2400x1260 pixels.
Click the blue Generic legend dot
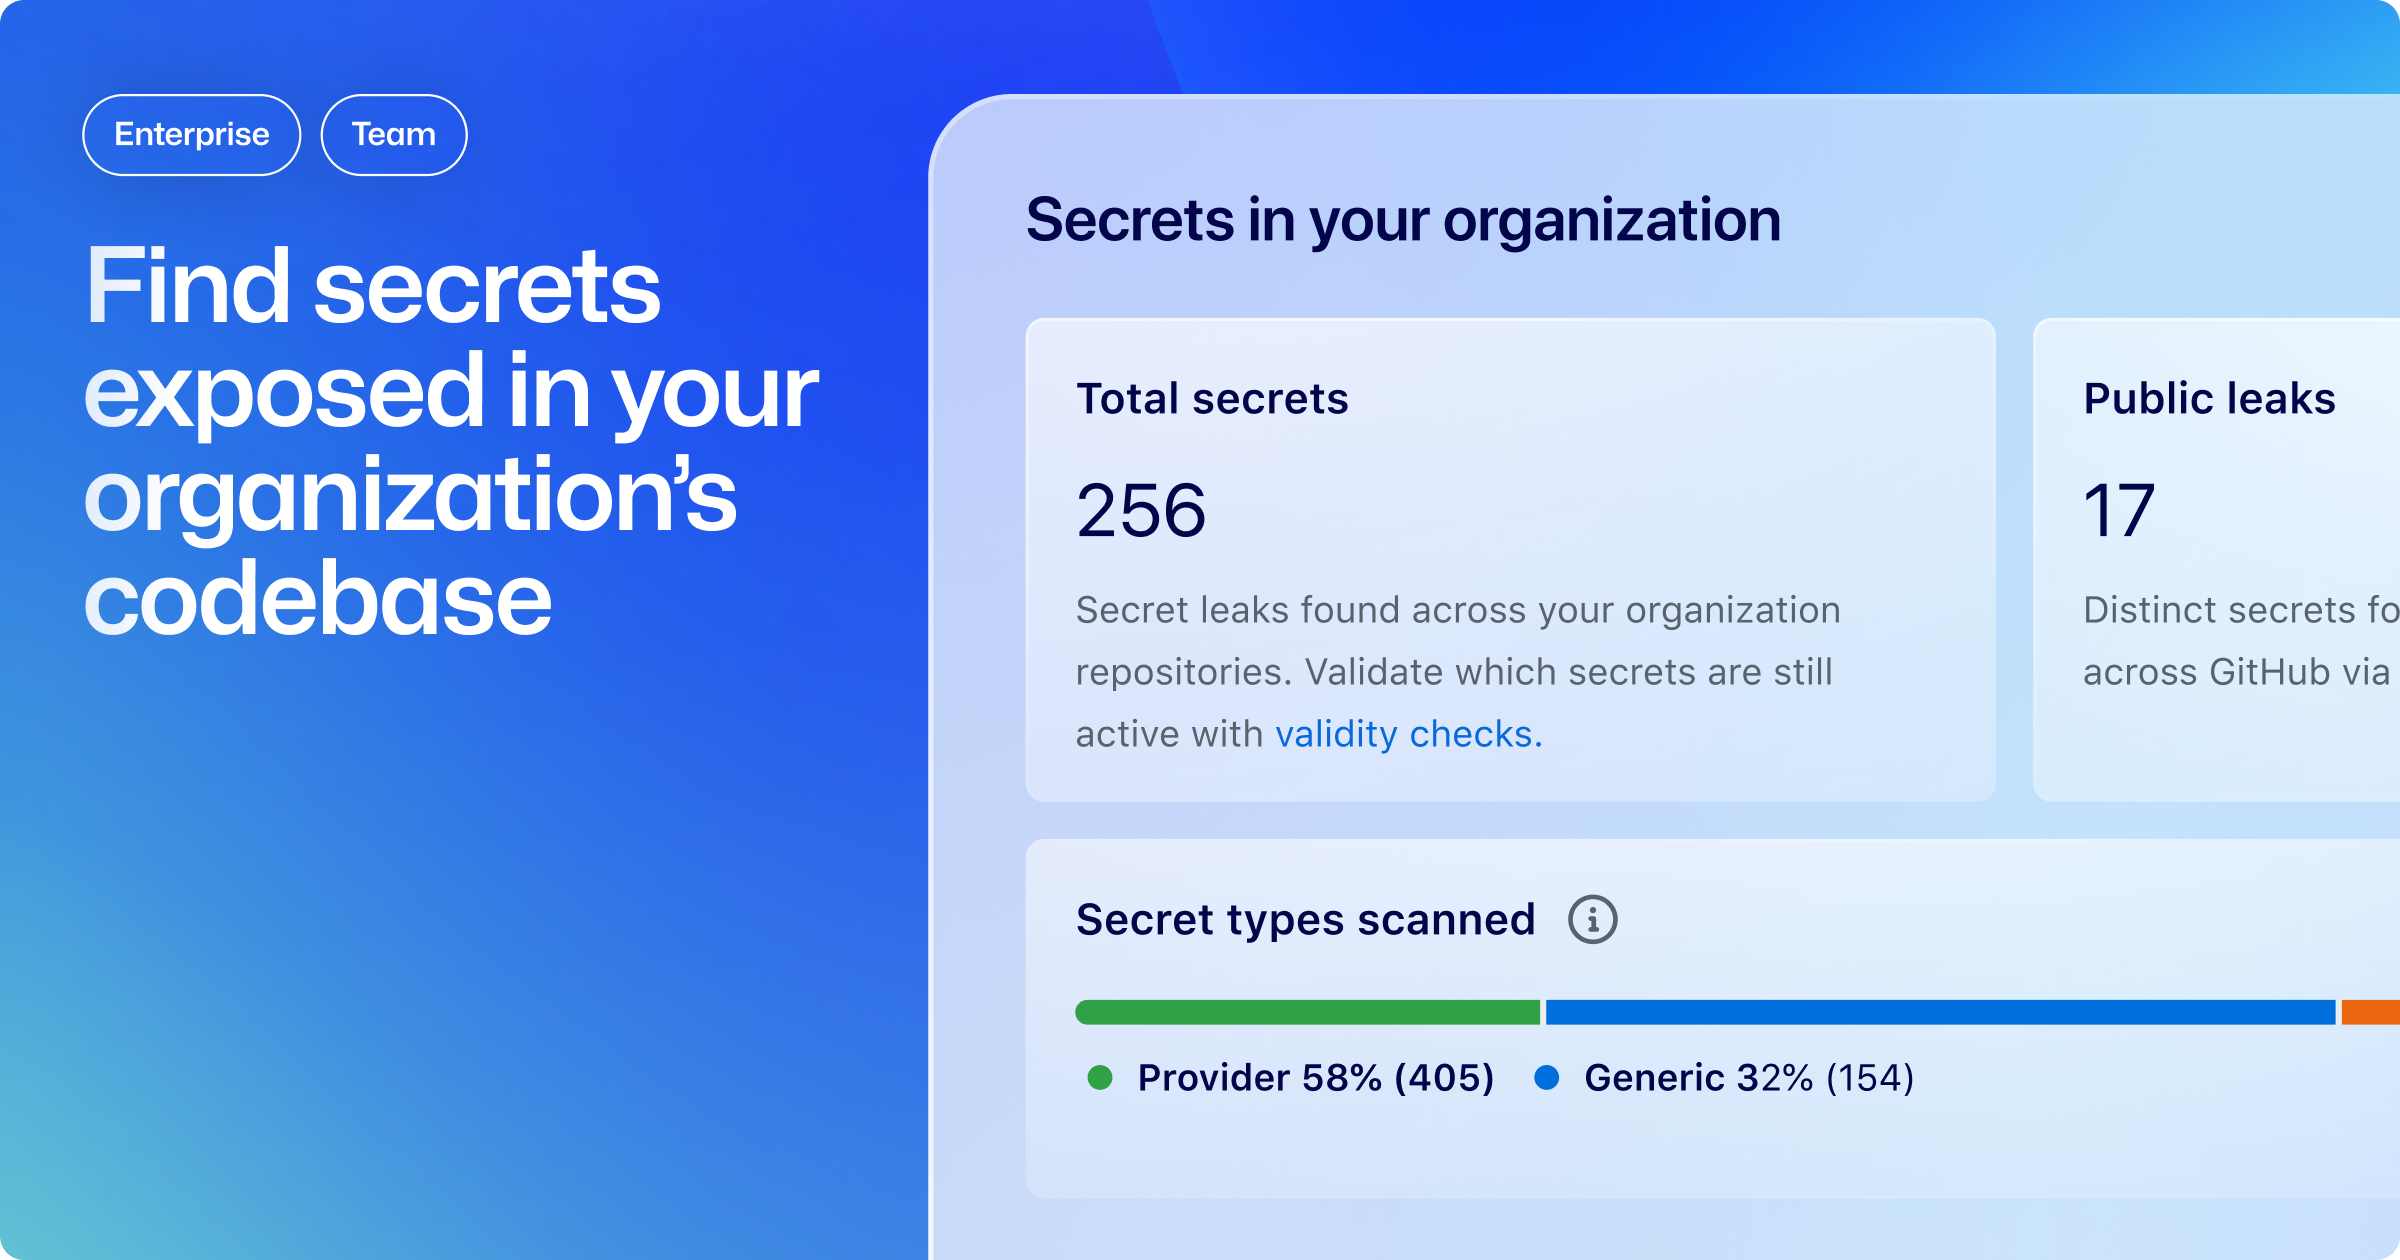point(1546,1077)
